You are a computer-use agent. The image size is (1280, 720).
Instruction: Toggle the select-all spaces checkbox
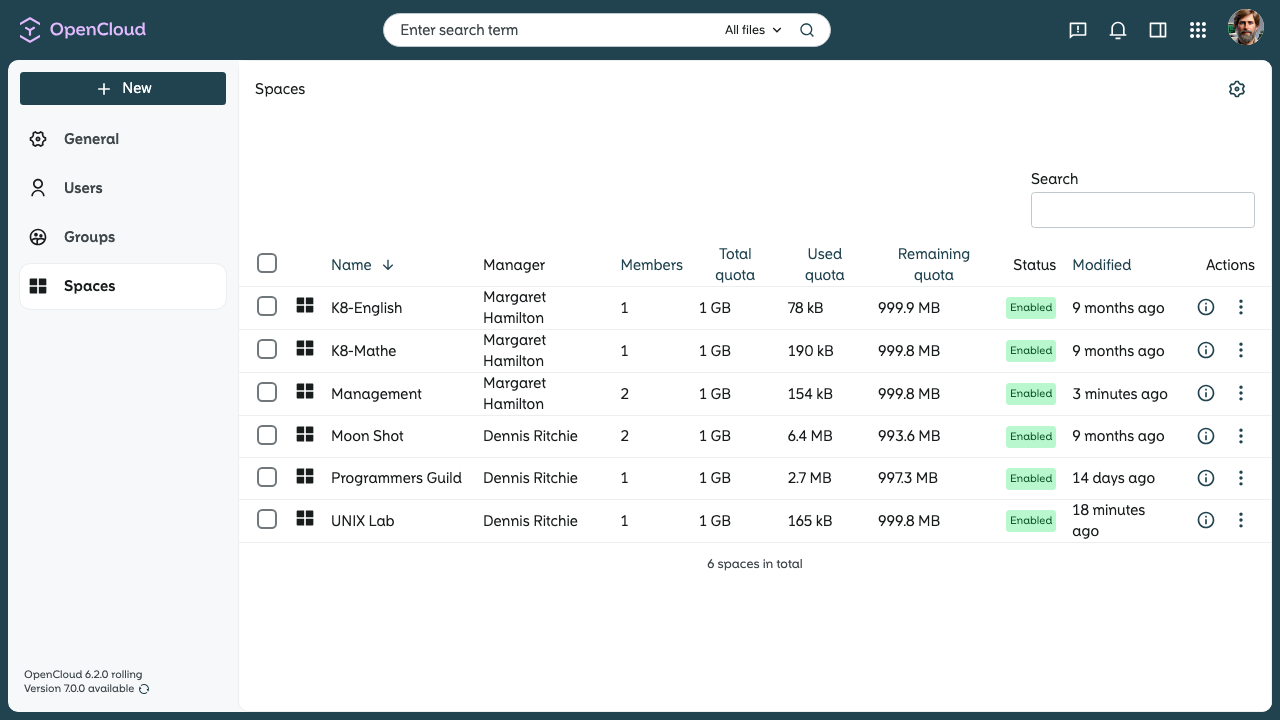click(x=267, y=263)
